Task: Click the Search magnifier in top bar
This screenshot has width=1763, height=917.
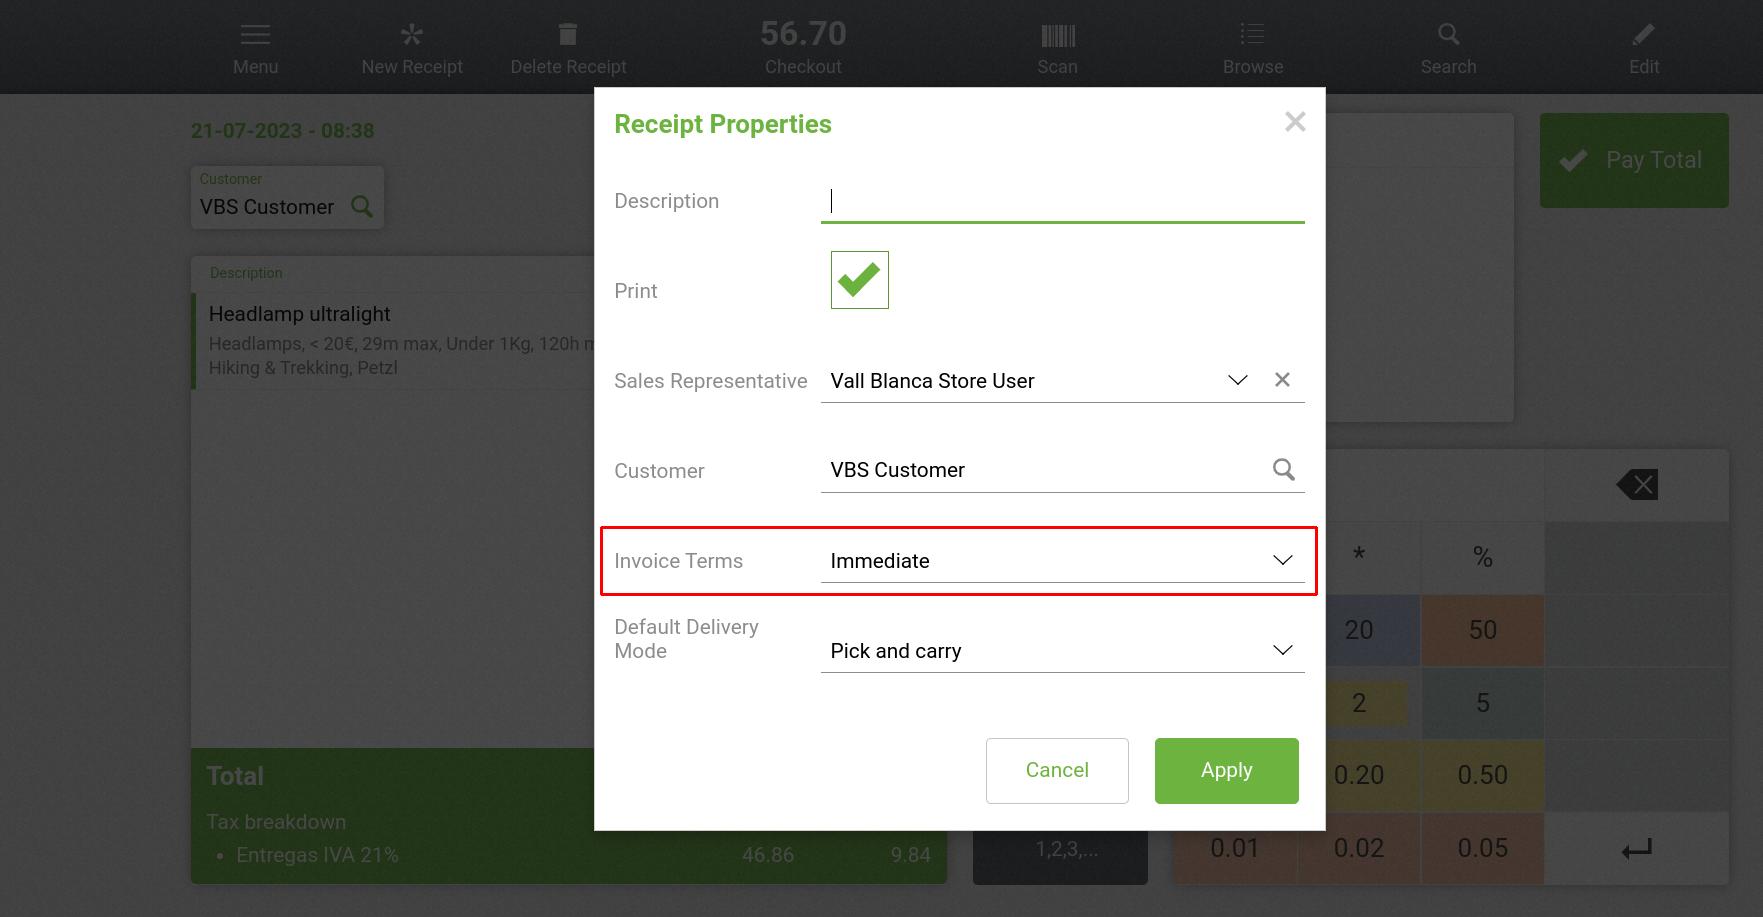Action: [x=1448, y=36]
